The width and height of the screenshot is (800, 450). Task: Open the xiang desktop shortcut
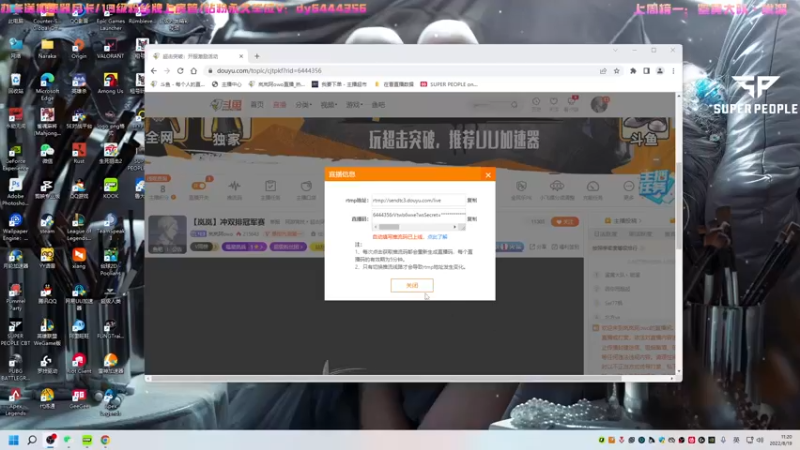coord(79,258)
